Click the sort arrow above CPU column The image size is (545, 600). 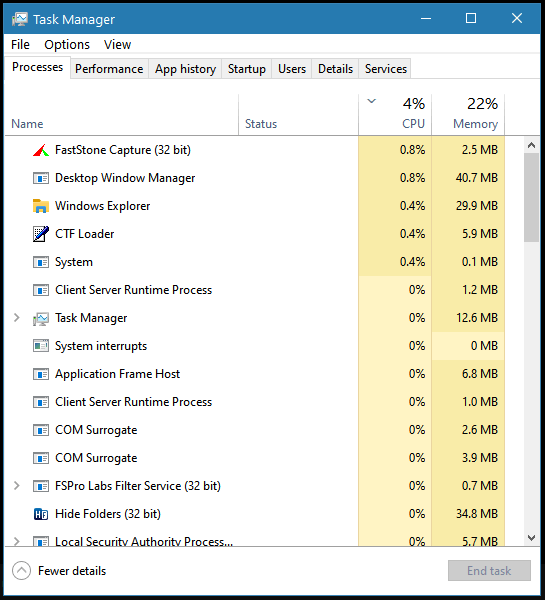(x=371, y=101)
